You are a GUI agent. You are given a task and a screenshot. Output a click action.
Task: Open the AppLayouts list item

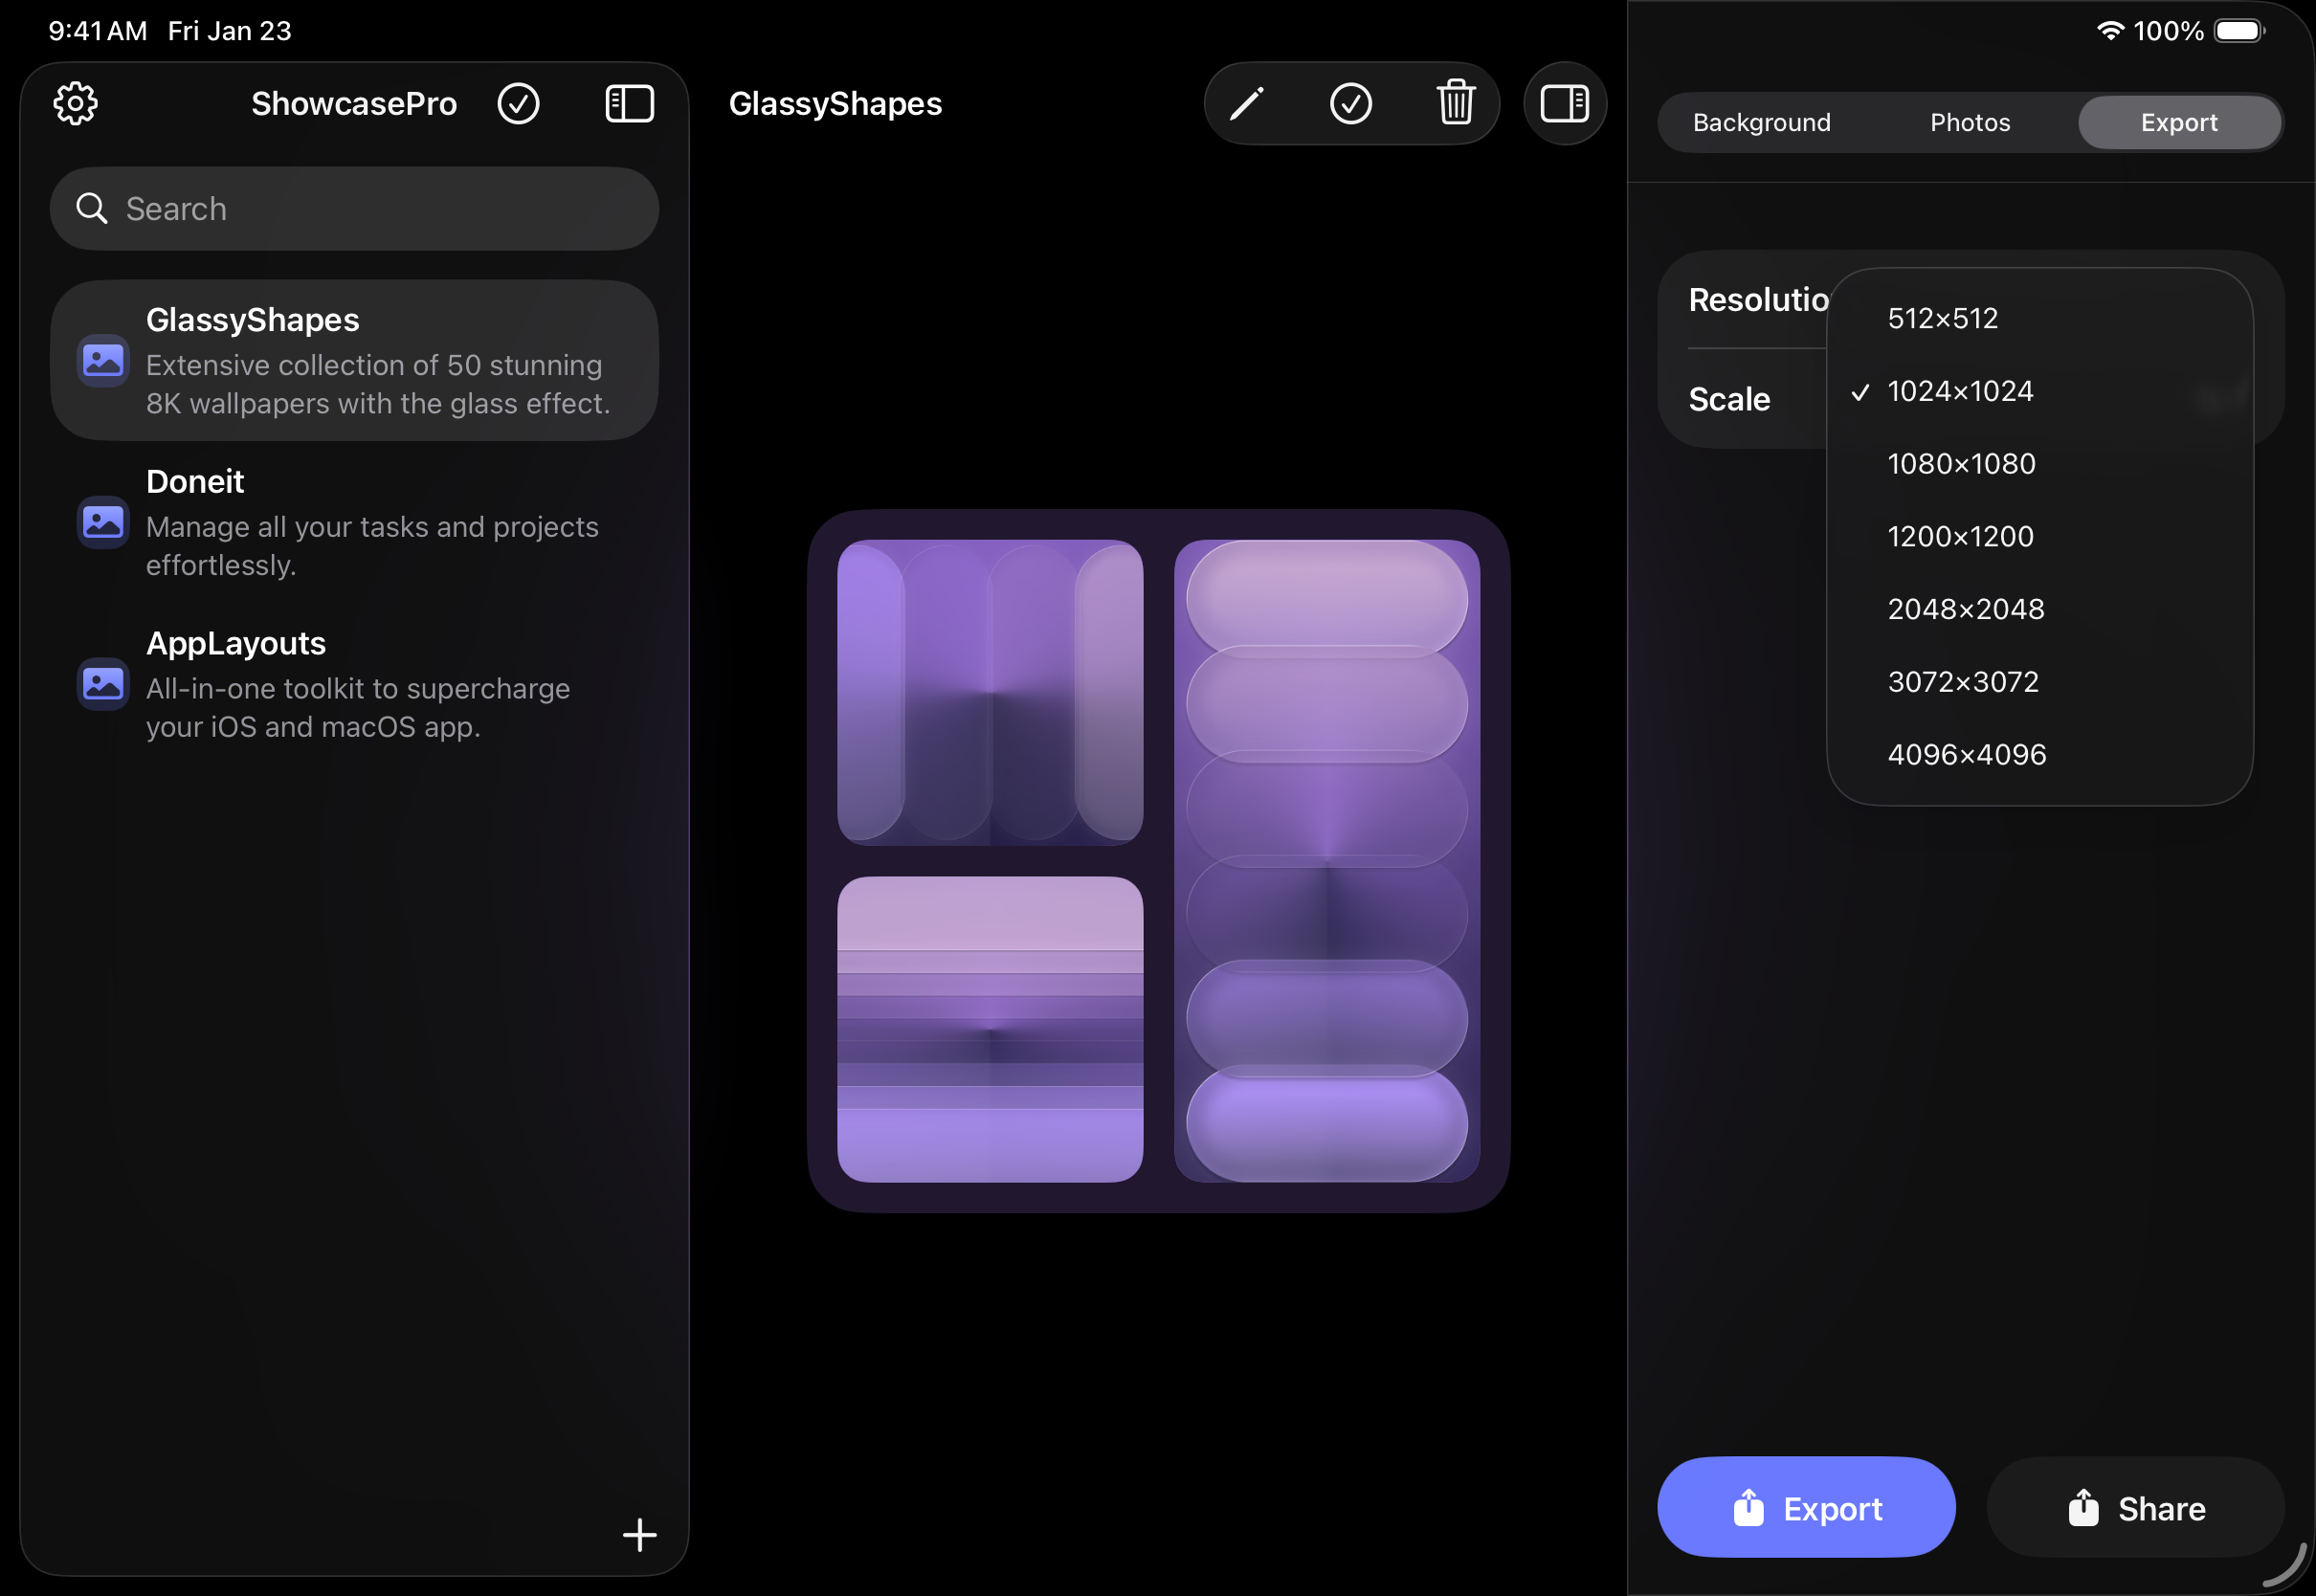[x=354, y=685]
